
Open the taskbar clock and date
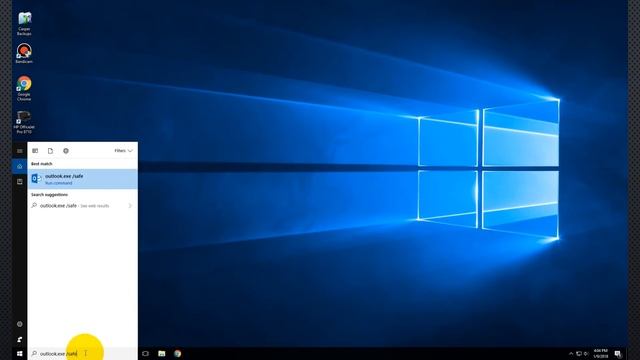pos(601,353)
